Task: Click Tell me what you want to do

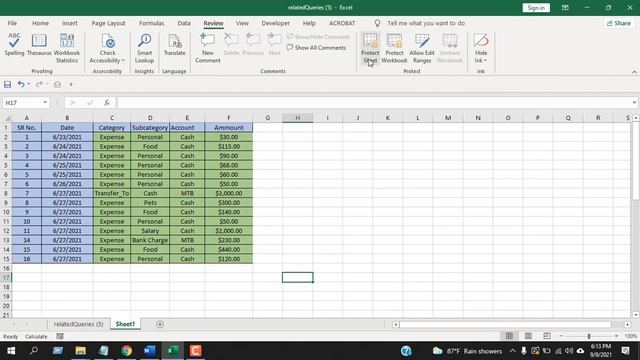Action: pos(426,23)
